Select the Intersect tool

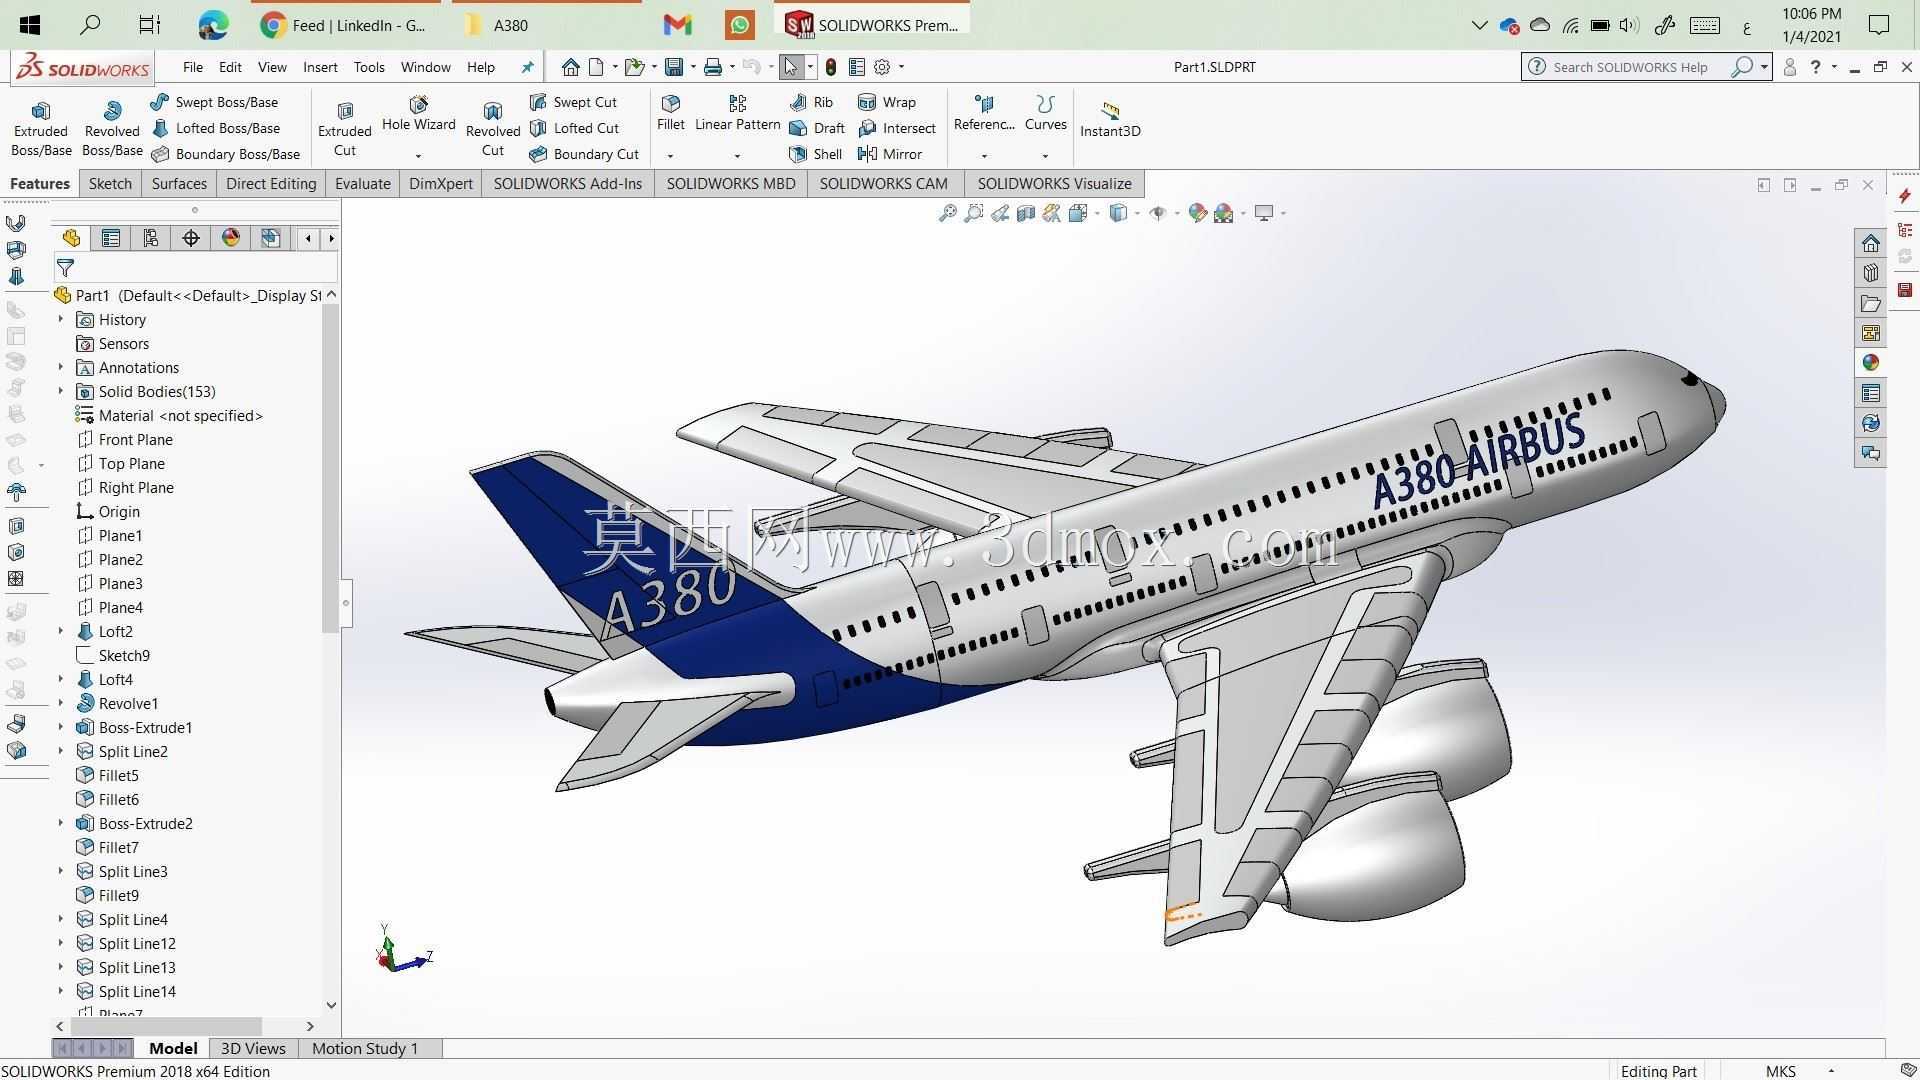[x=897, y=128]
